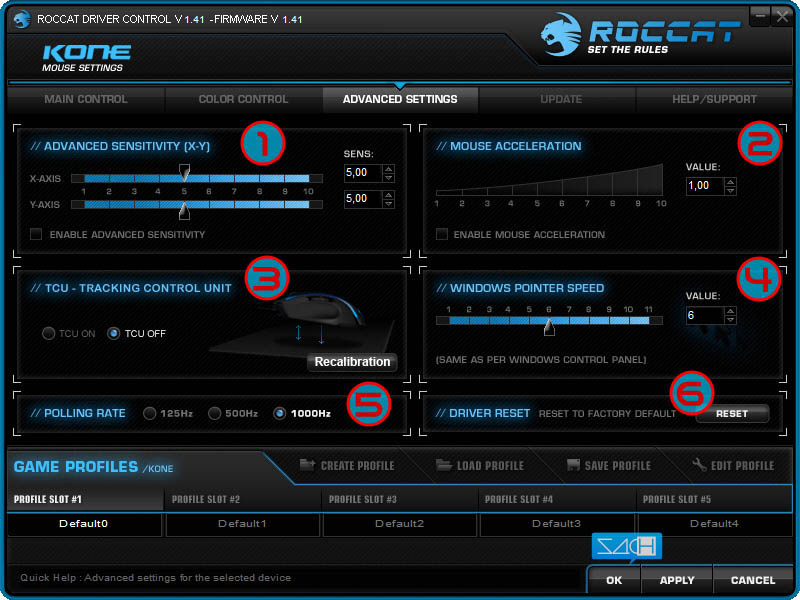
Task: Select the Default1 profile
Action: point(242,524)
